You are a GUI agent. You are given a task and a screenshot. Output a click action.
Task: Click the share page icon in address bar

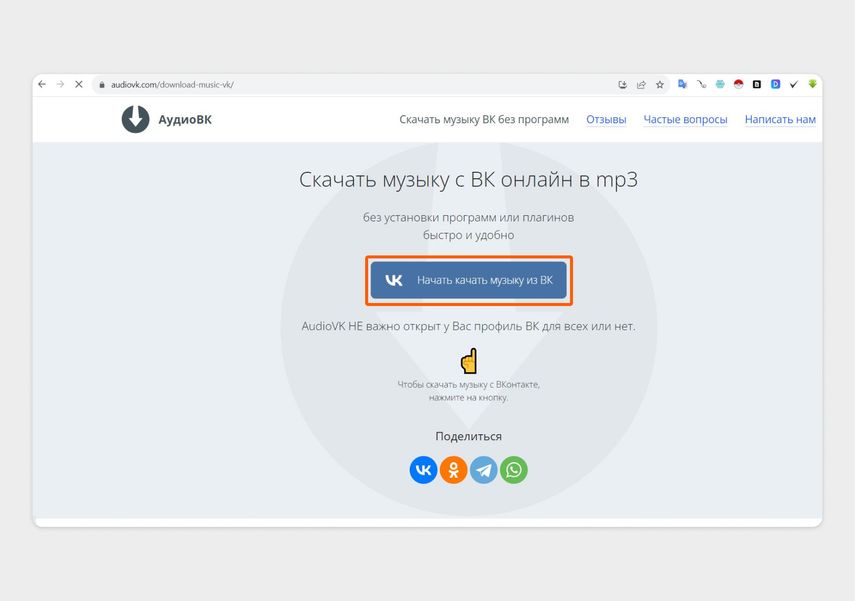(641, 85)
